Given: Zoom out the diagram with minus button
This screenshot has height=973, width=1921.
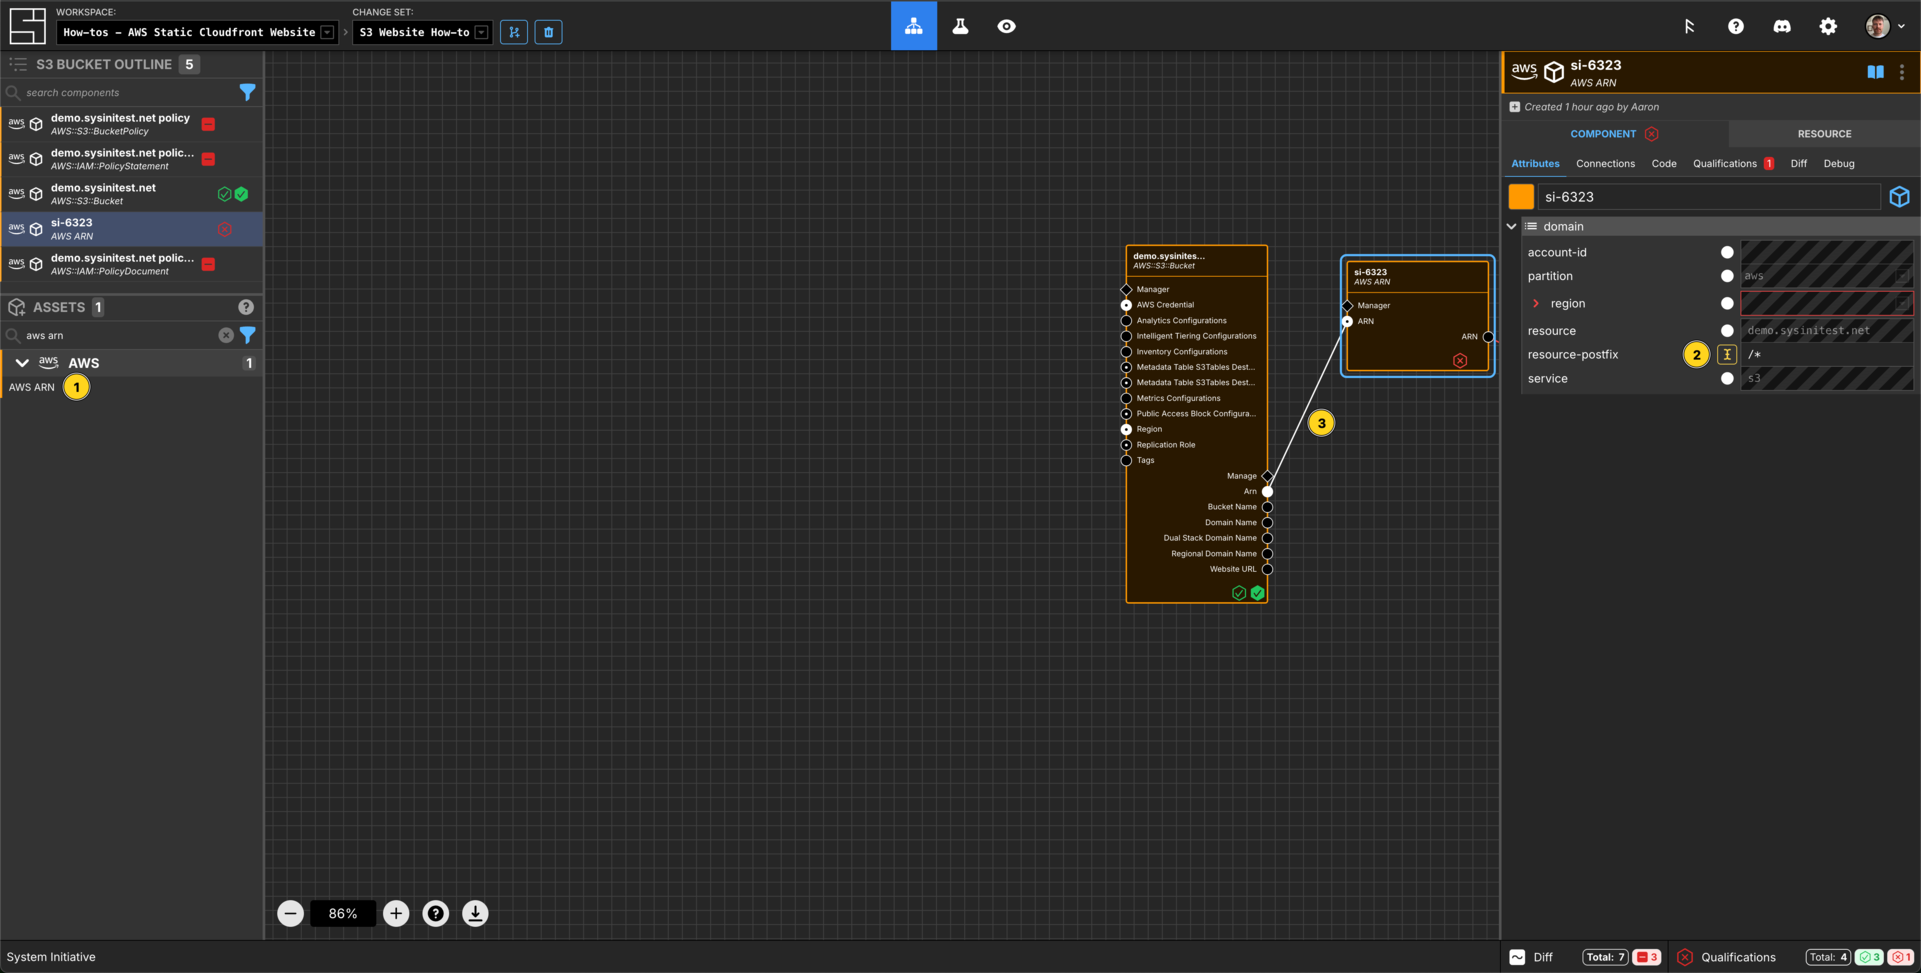Looking at the screenshot, I should [x=290, y=913].
